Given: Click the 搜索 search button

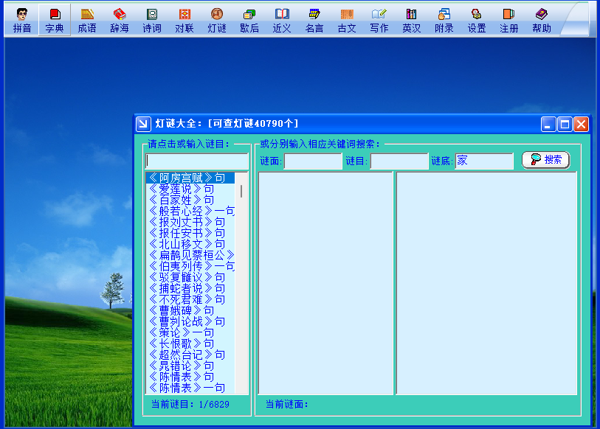Looking at the screenshot, I should click(x=545, y=160).
